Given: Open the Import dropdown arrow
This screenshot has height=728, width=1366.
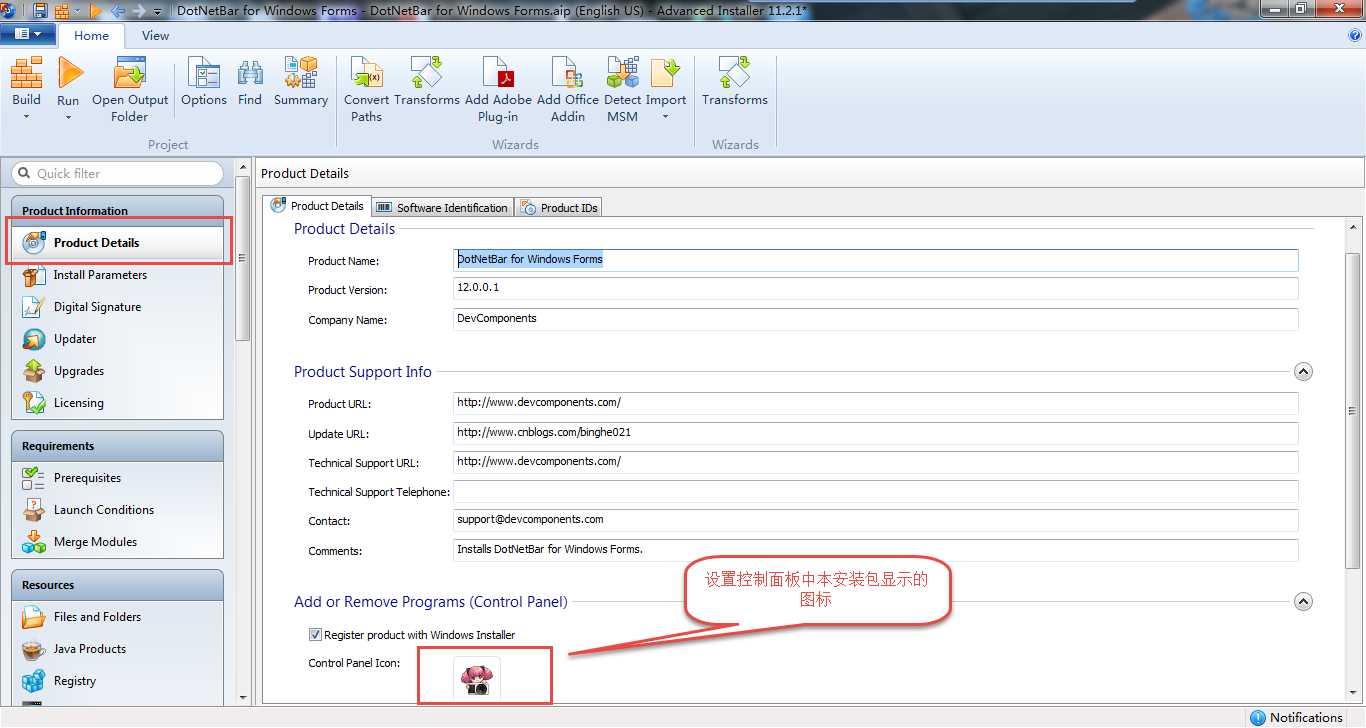Looking at the screenshot, I should [x=665, y=117].
